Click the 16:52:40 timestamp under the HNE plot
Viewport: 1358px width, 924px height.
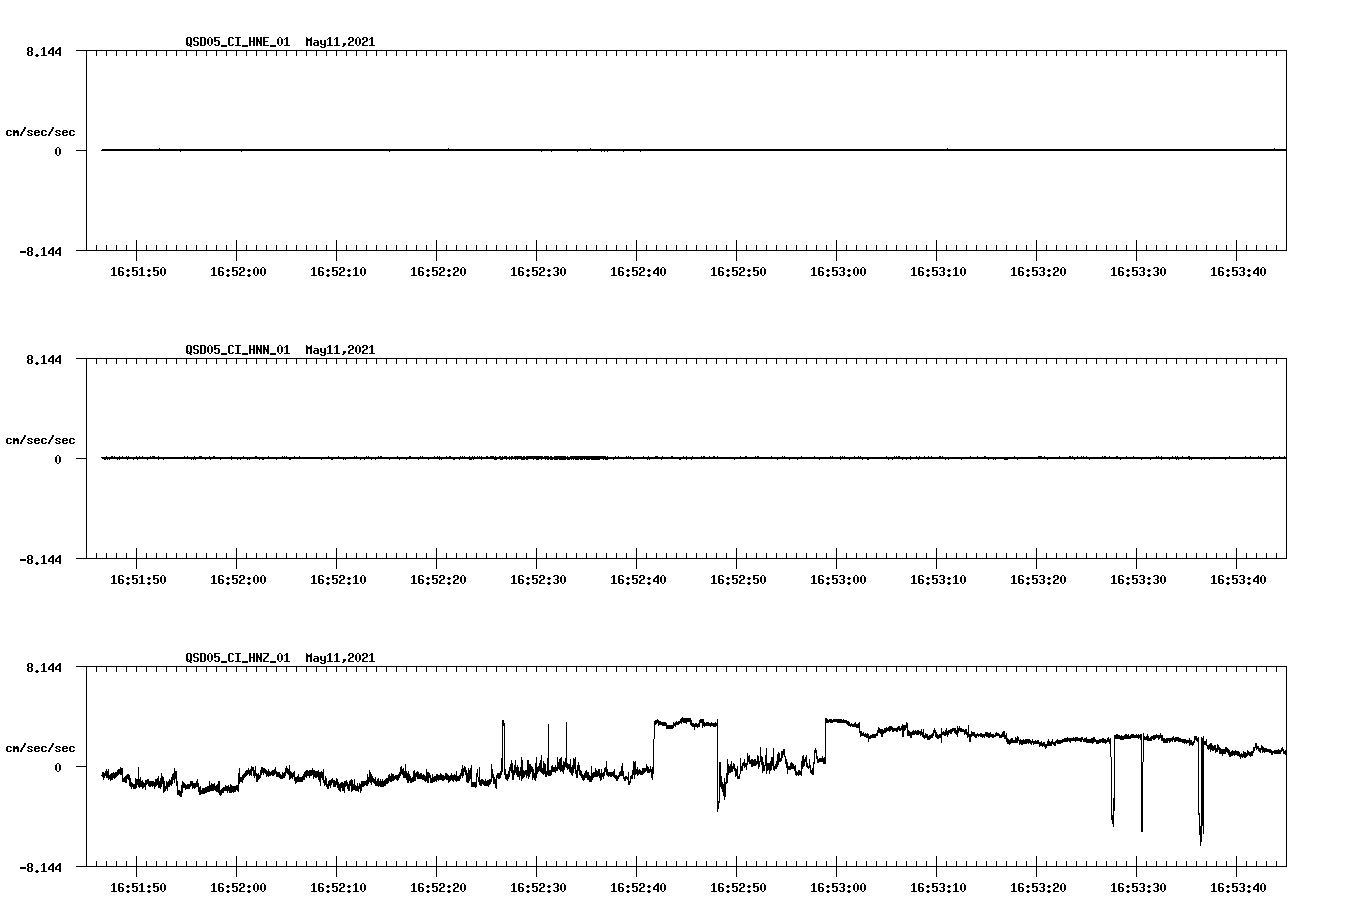[637, 270]
